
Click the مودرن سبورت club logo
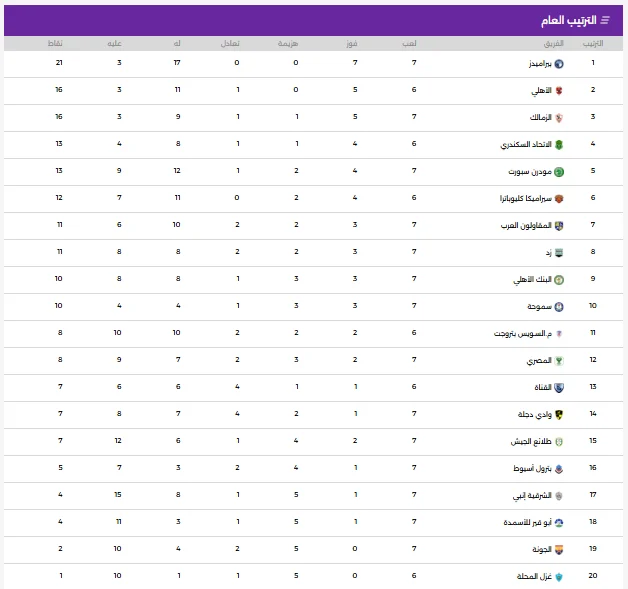559,172
